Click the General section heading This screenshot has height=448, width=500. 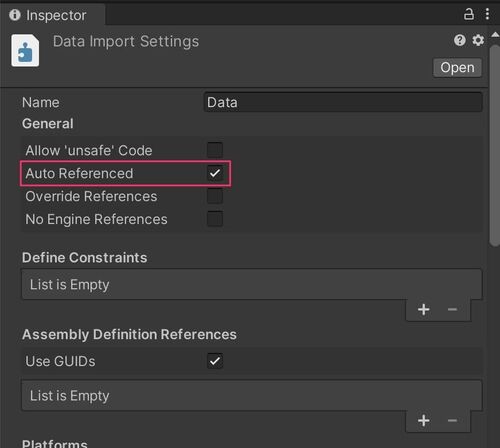48,124
